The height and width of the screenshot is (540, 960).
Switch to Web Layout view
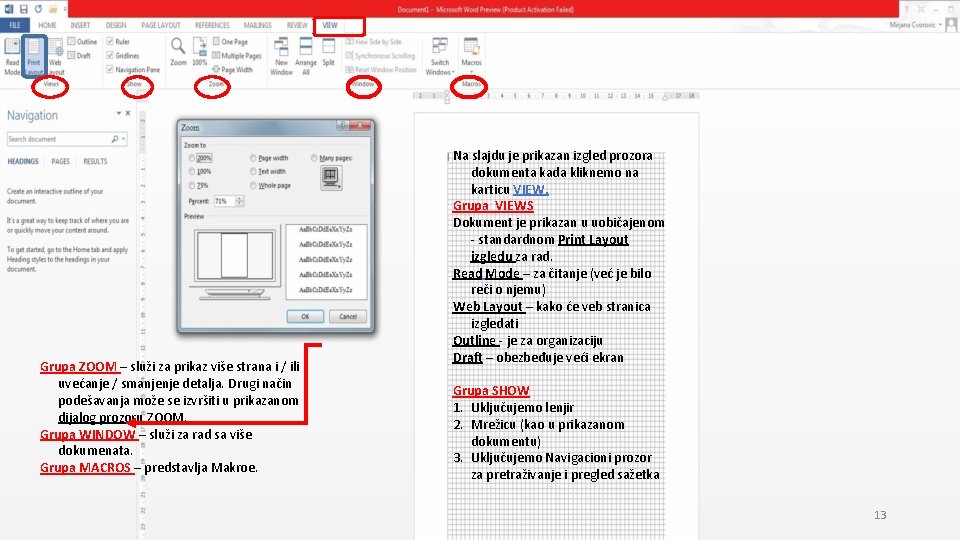[x=56, y=56]
